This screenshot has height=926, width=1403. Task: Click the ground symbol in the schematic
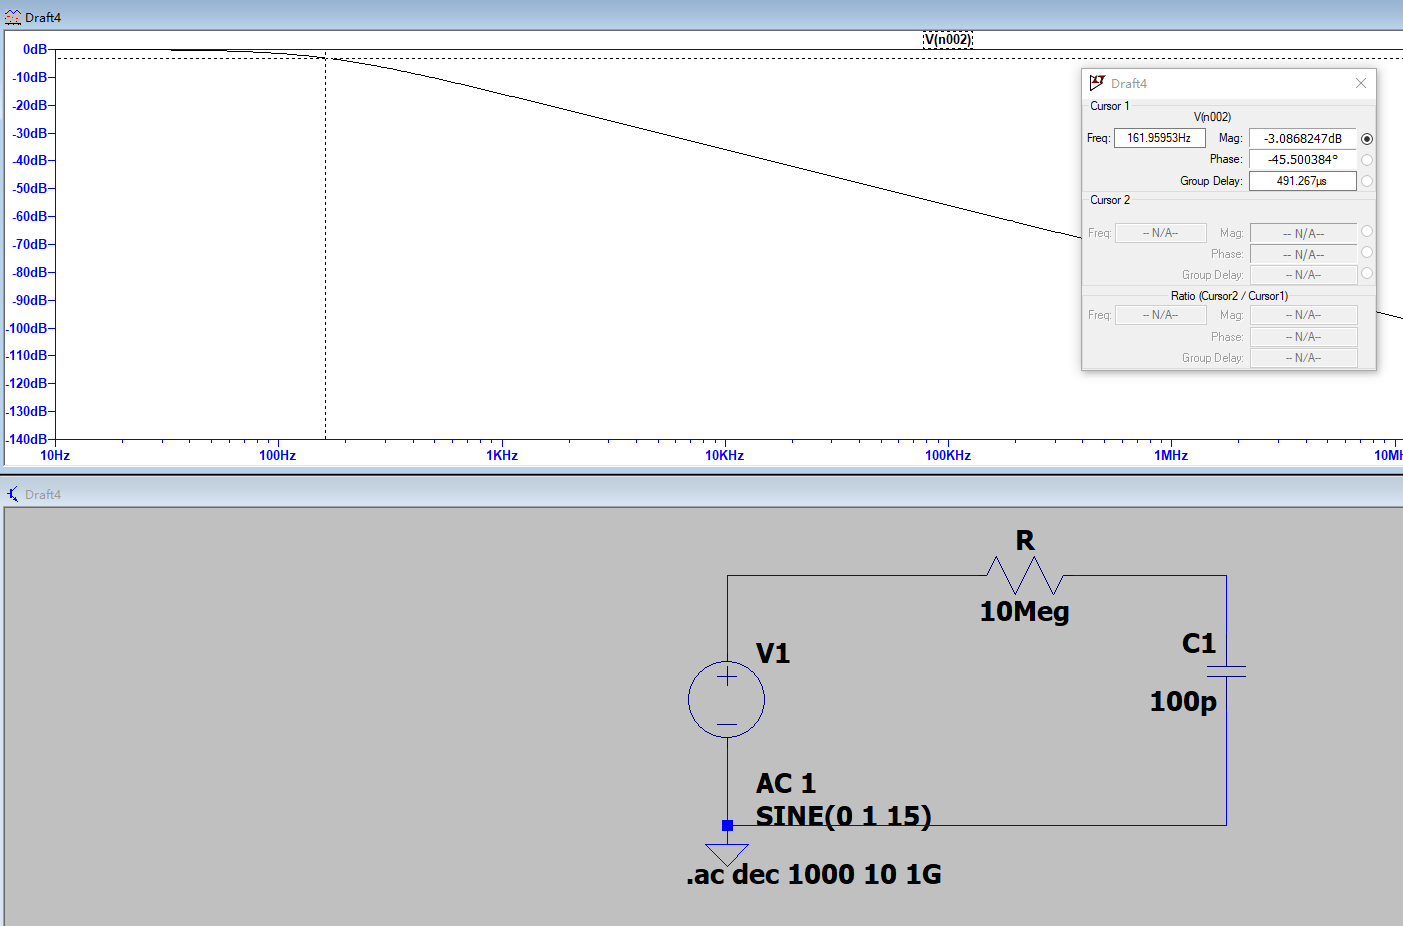tap(727, 854)
